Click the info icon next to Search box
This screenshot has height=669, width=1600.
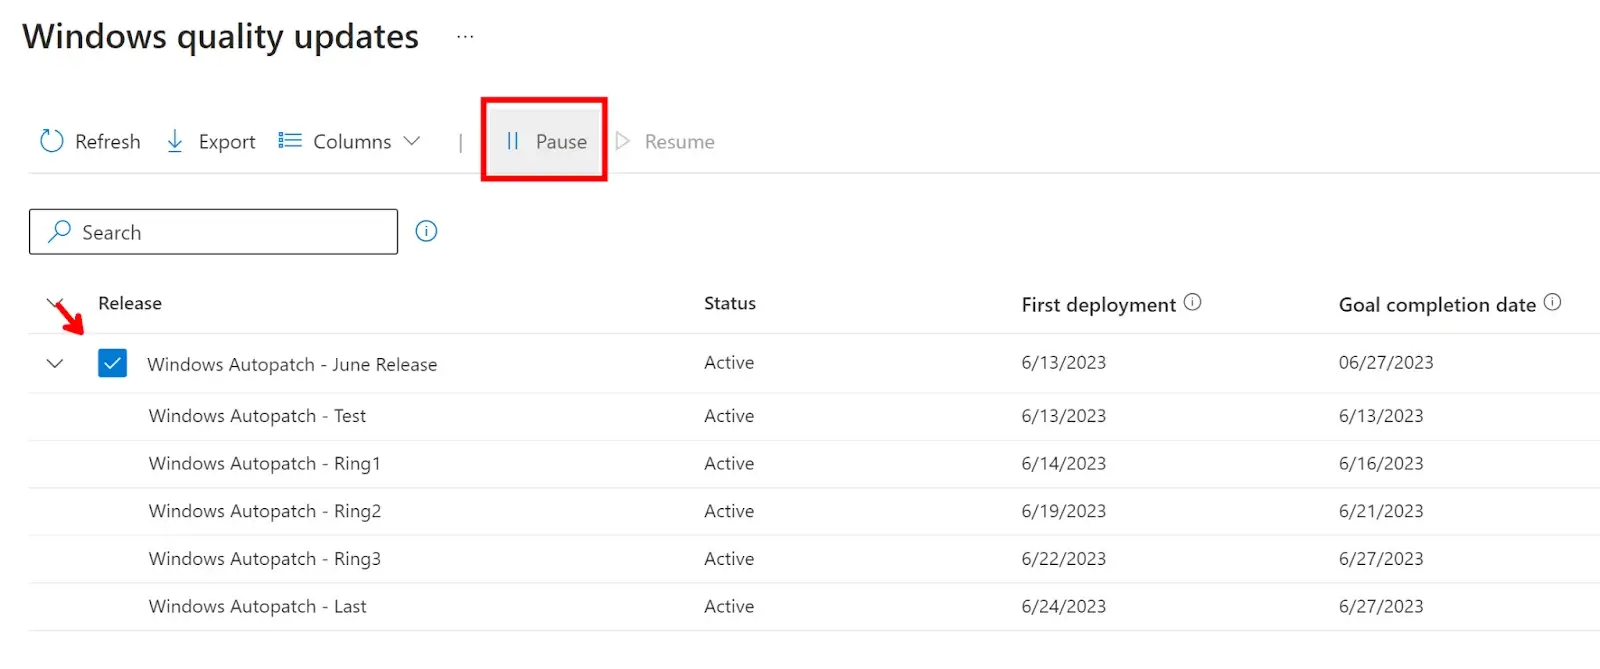[x=426, y=231]
